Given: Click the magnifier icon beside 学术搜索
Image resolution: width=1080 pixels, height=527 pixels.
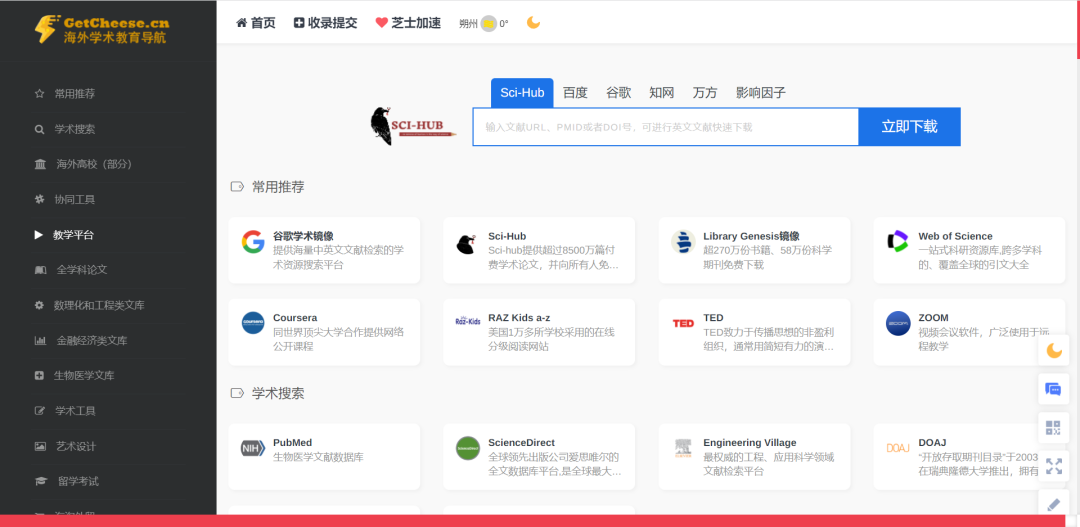Looking at the screenshot, I should pyautogui.click(x=39, y=130).
